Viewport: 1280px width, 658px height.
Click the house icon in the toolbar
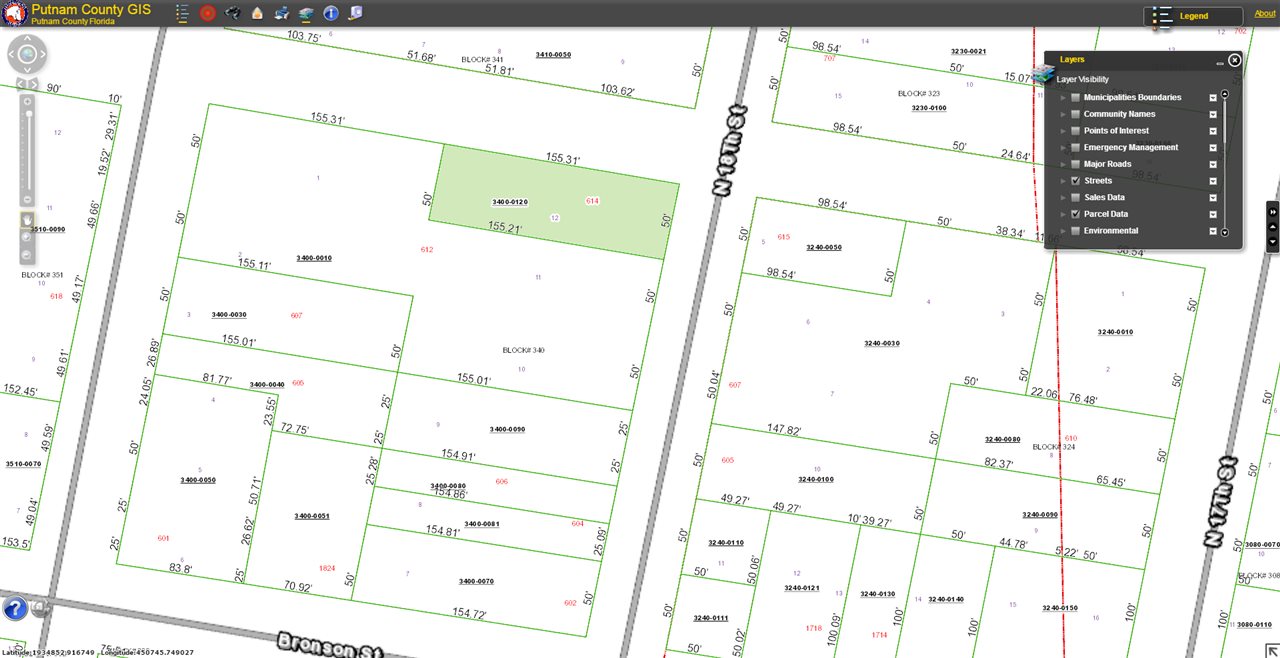click(257, 13)
